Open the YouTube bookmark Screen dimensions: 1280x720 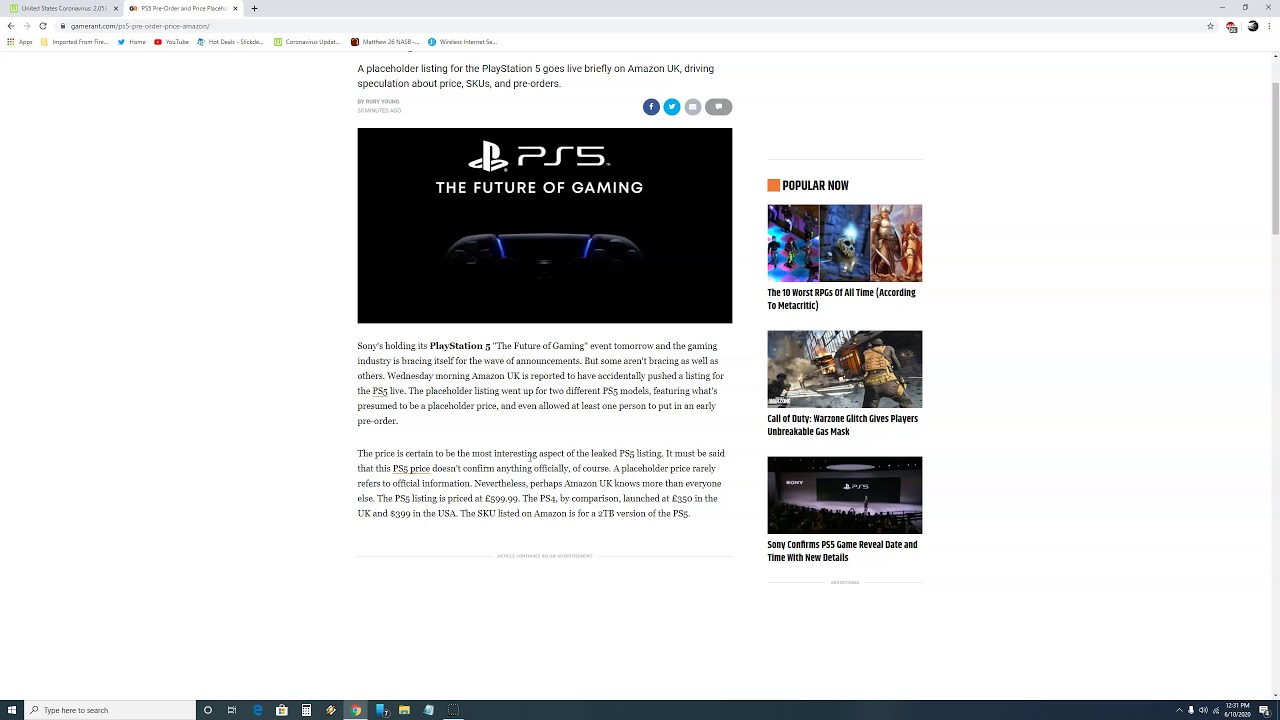(171, 42)
